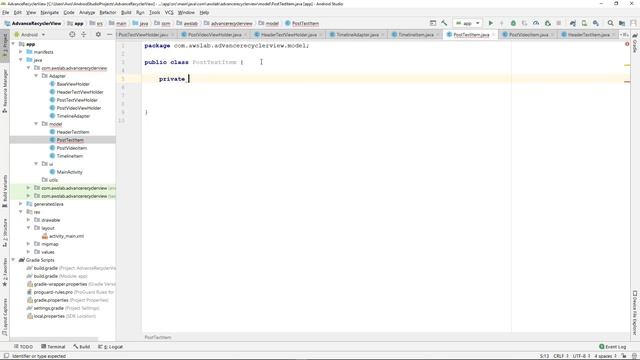
Task: Open the app run configuration dropdown
Action: tap(467, 23)
